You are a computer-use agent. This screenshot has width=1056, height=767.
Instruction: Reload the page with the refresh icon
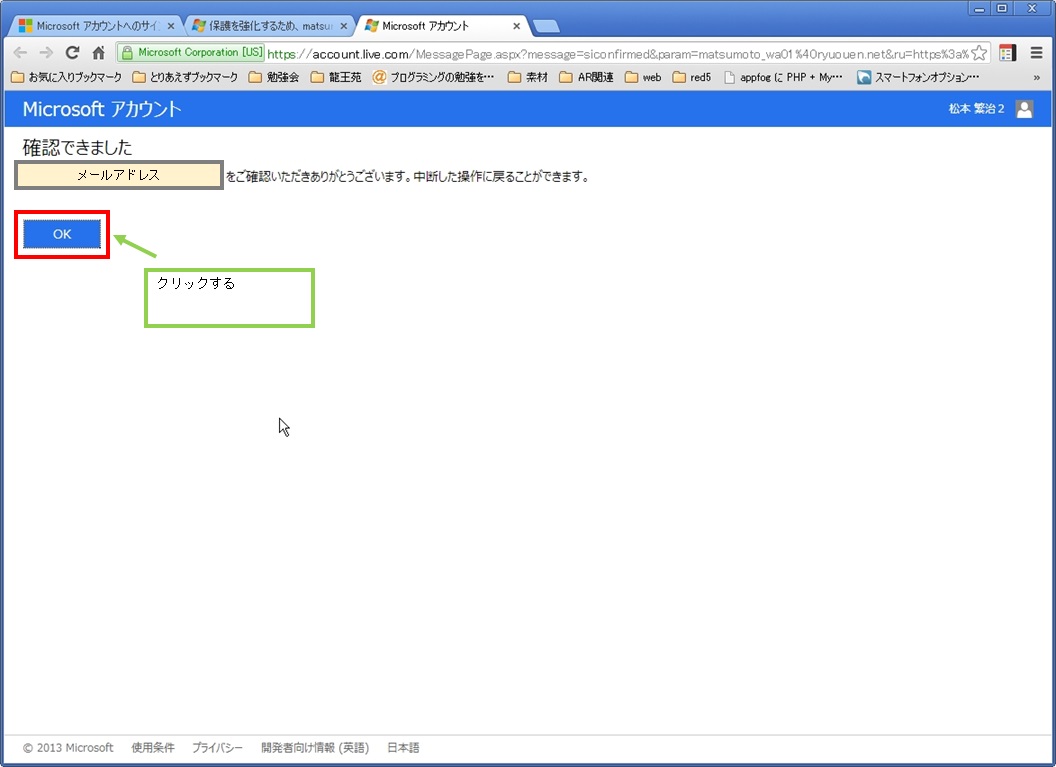72,53
